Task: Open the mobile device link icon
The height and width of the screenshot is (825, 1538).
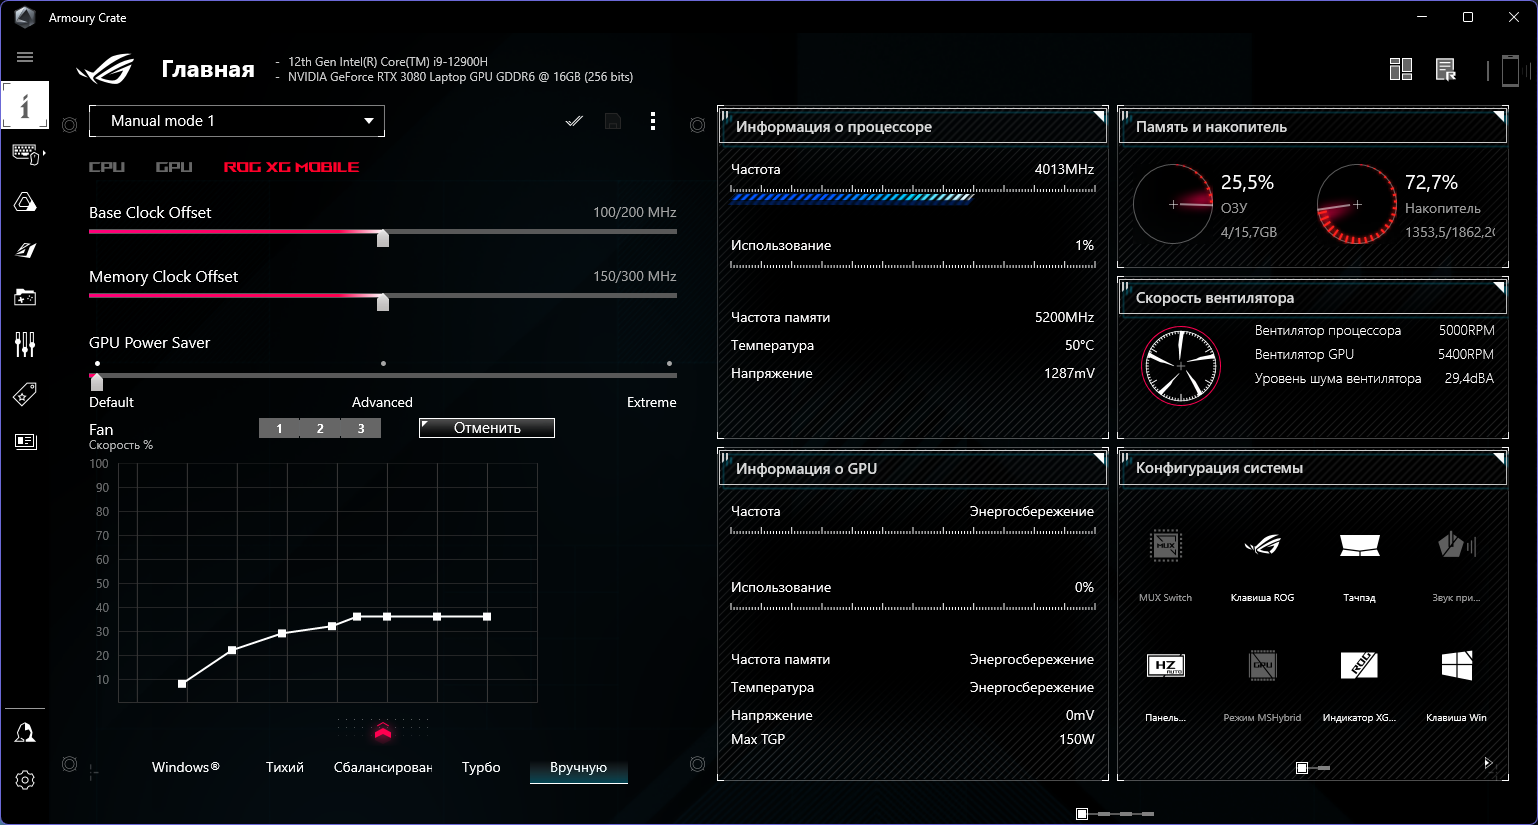Action: coord(1510,70)
